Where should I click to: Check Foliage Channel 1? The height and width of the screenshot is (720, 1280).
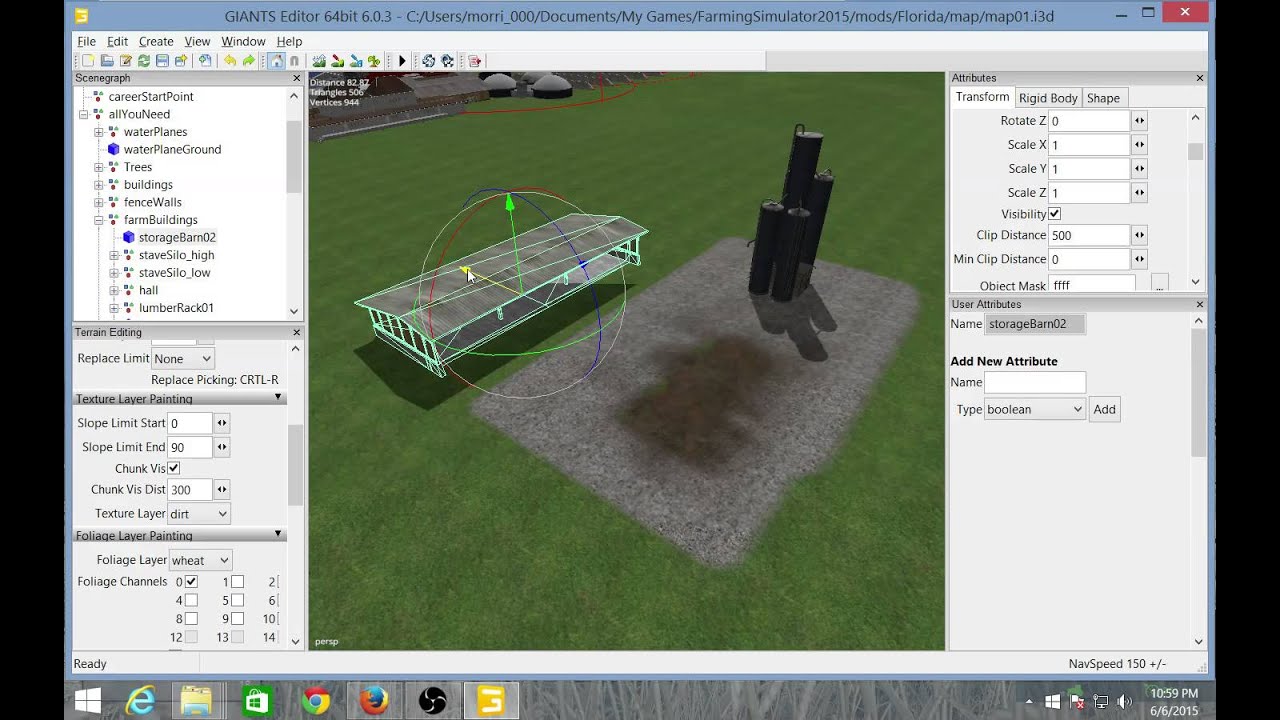pyautogui.click(x=238, y=581)
